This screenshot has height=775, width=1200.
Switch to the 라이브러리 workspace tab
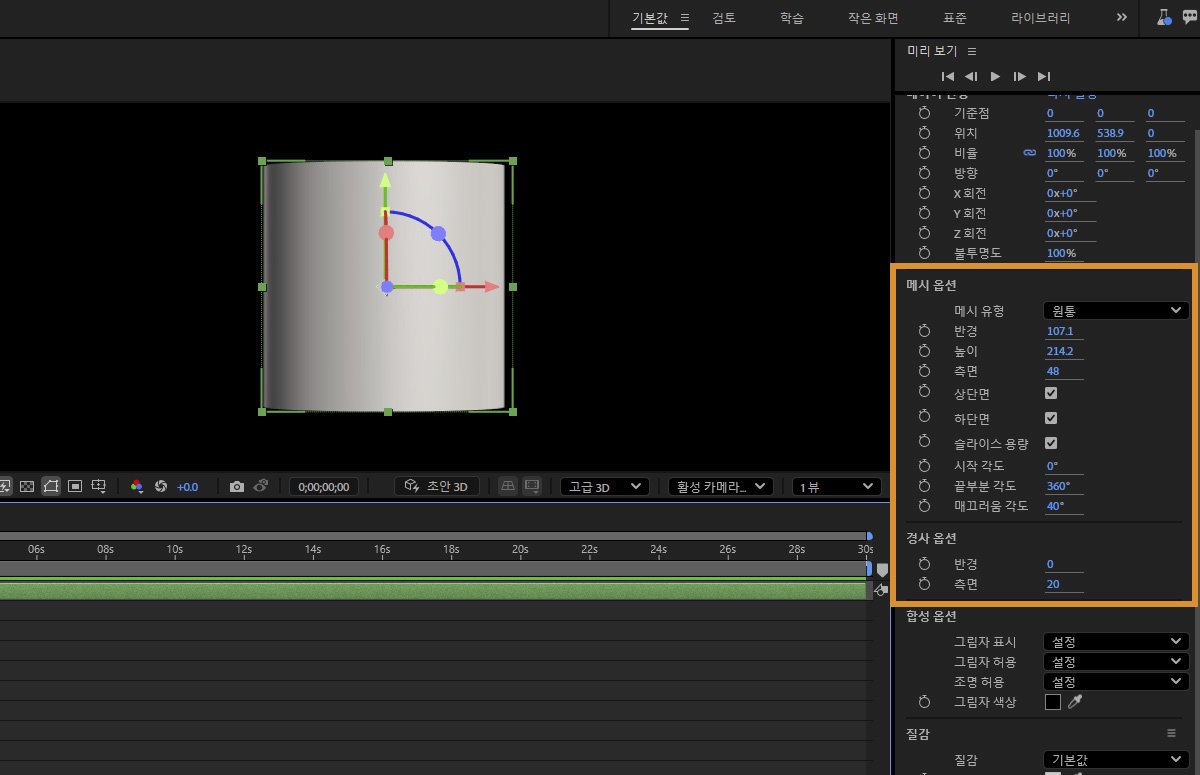point(1041,18)
